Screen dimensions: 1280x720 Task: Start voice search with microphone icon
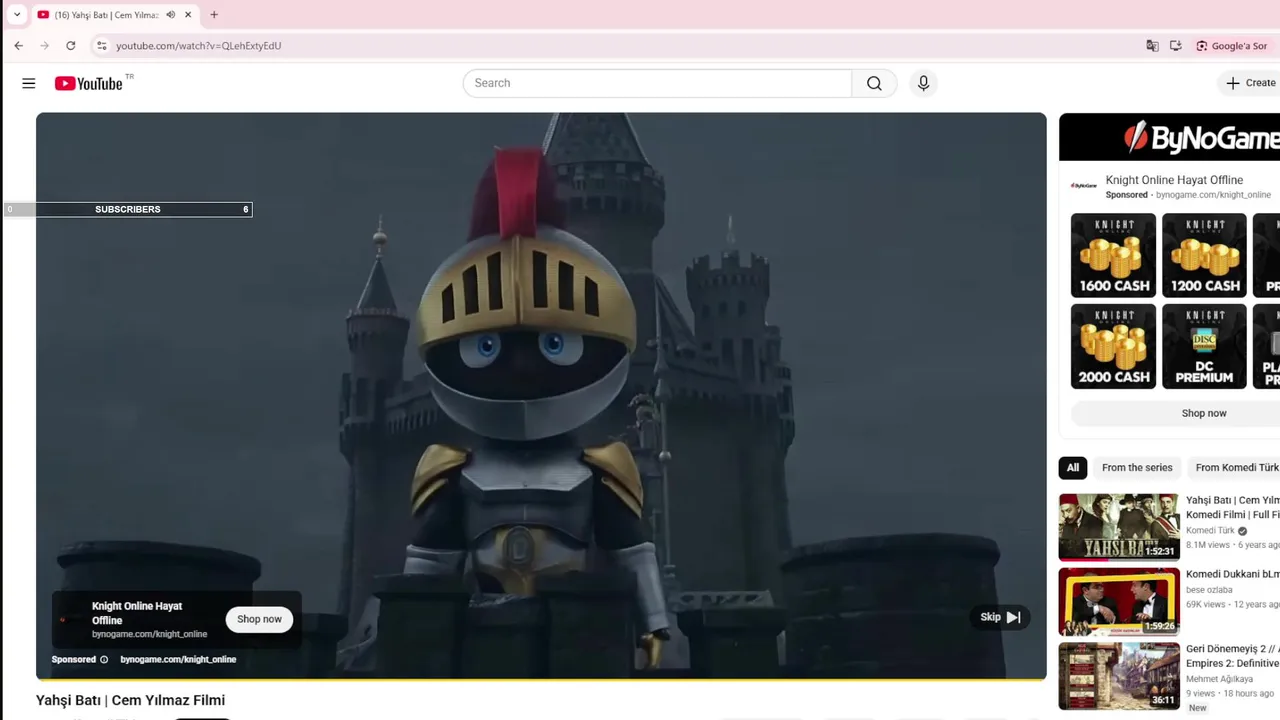[923, 83]
